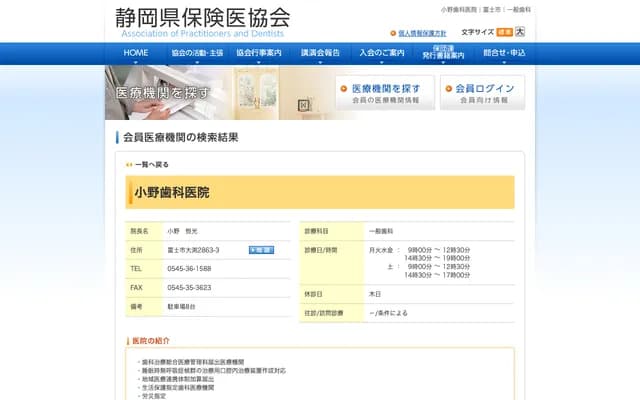The image size is (640, 400).
Task: Select the home-visit value ending in による
Action: coord(388,313)
